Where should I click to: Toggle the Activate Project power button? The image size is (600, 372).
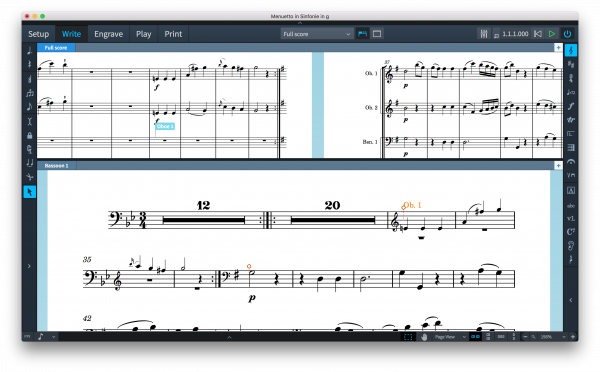[567, 34]
